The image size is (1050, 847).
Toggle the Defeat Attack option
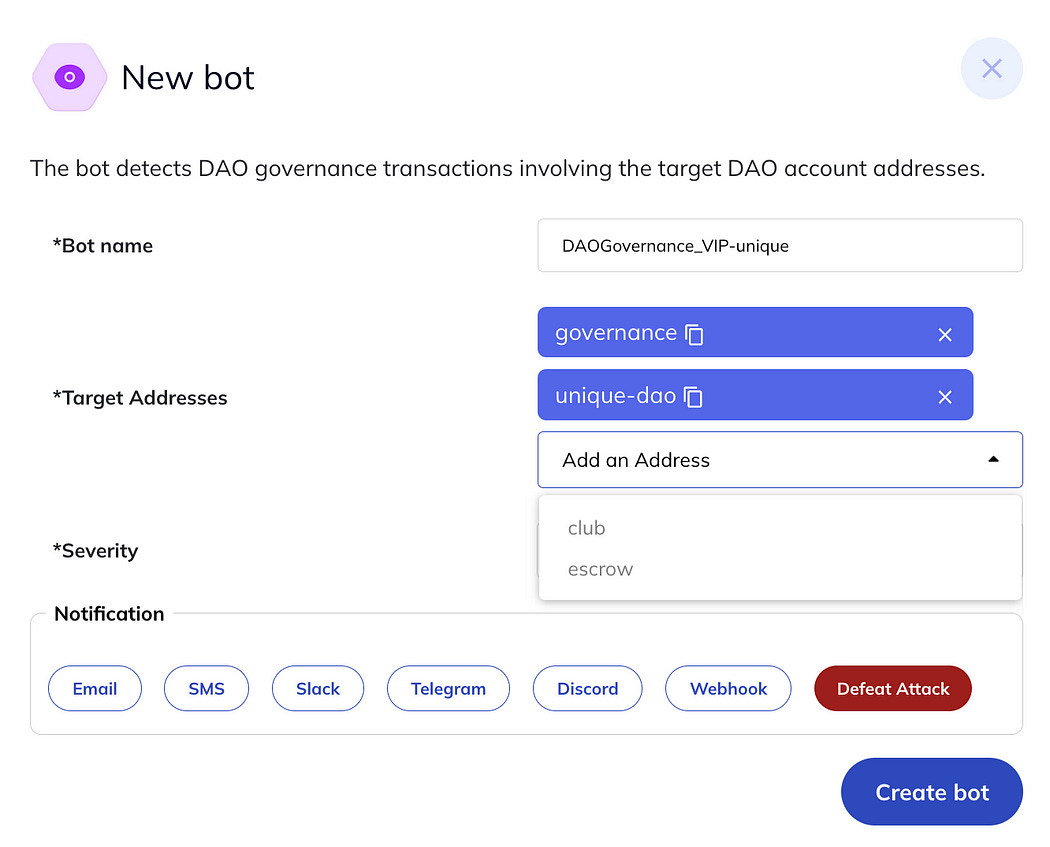[x=893, y=688]
